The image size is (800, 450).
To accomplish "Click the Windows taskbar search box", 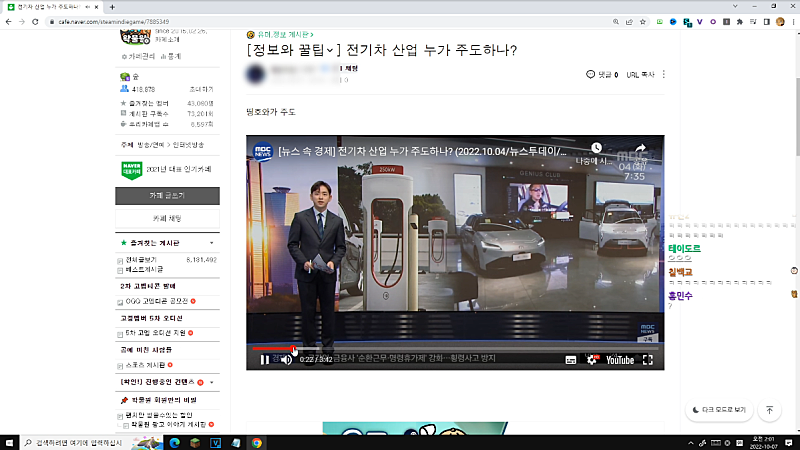I will (91, 443).
